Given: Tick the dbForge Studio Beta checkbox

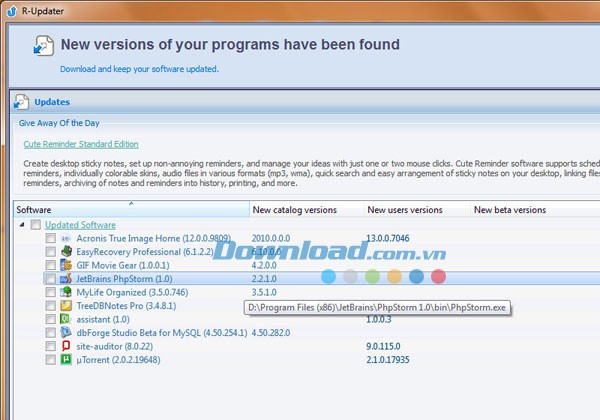Looking at the screenshot, I should pyautogui.click(x=51, y=332).
